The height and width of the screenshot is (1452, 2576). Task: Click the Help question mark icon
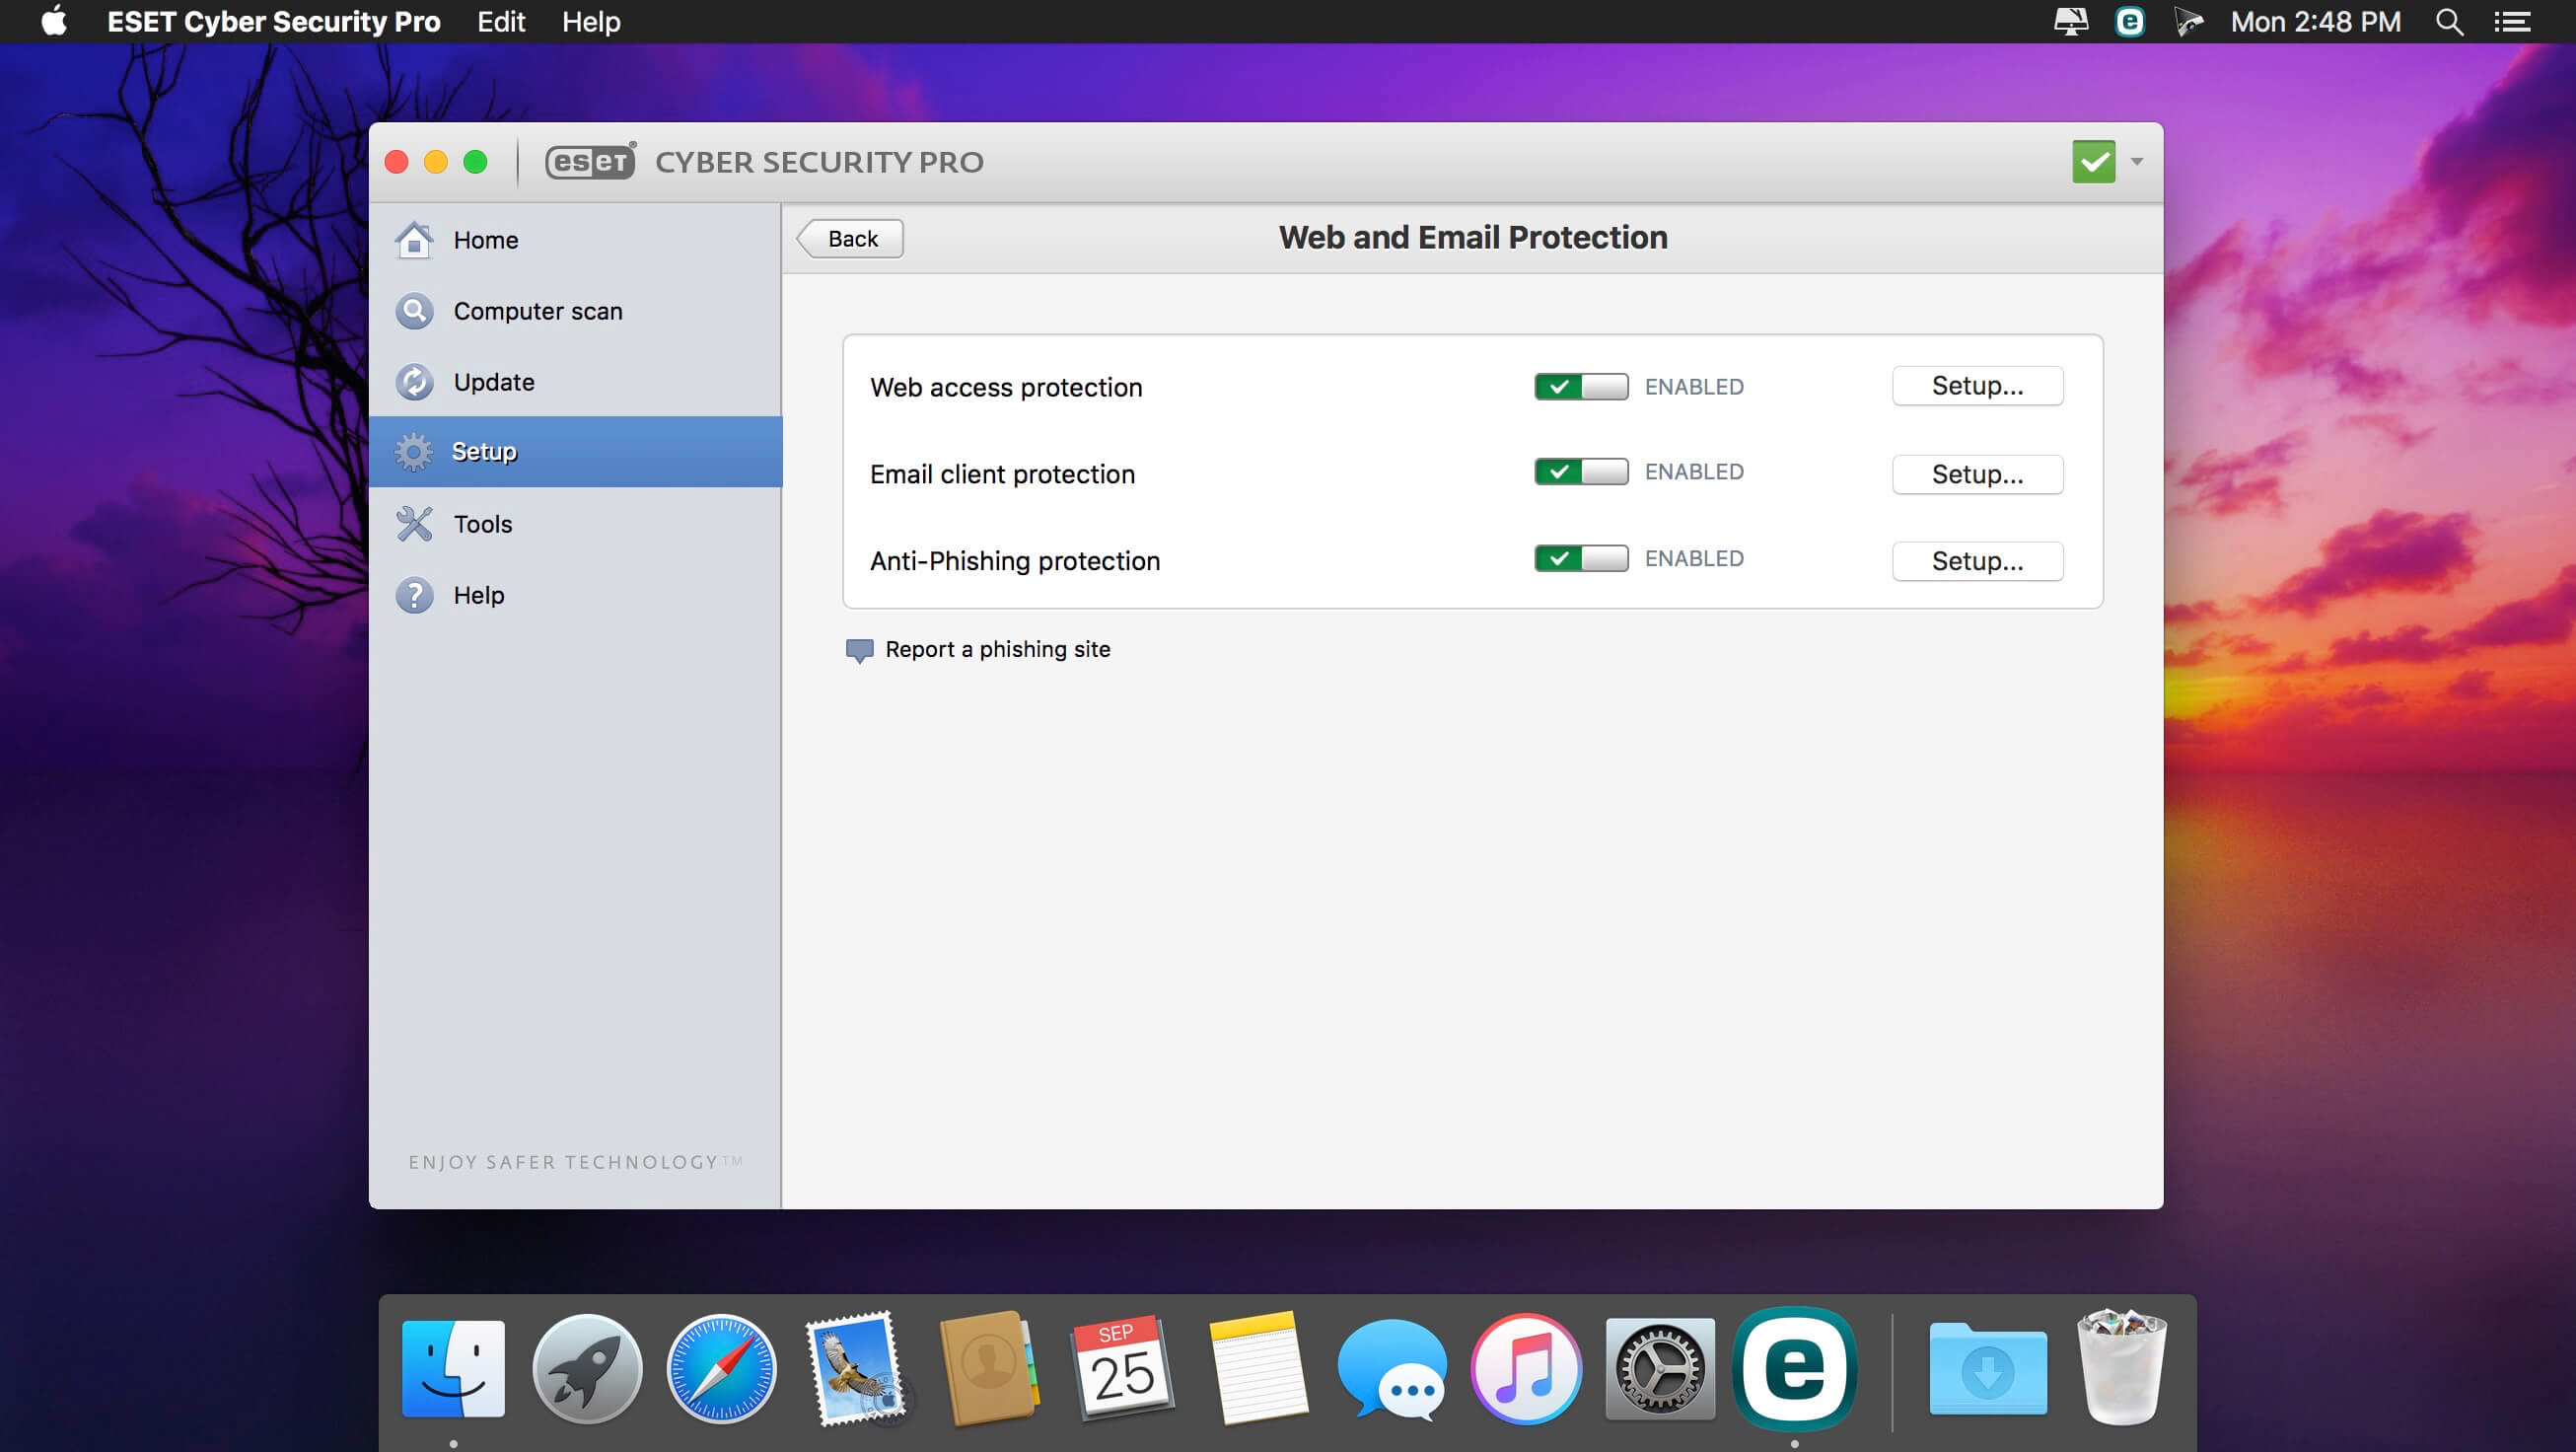pos(414,595)
